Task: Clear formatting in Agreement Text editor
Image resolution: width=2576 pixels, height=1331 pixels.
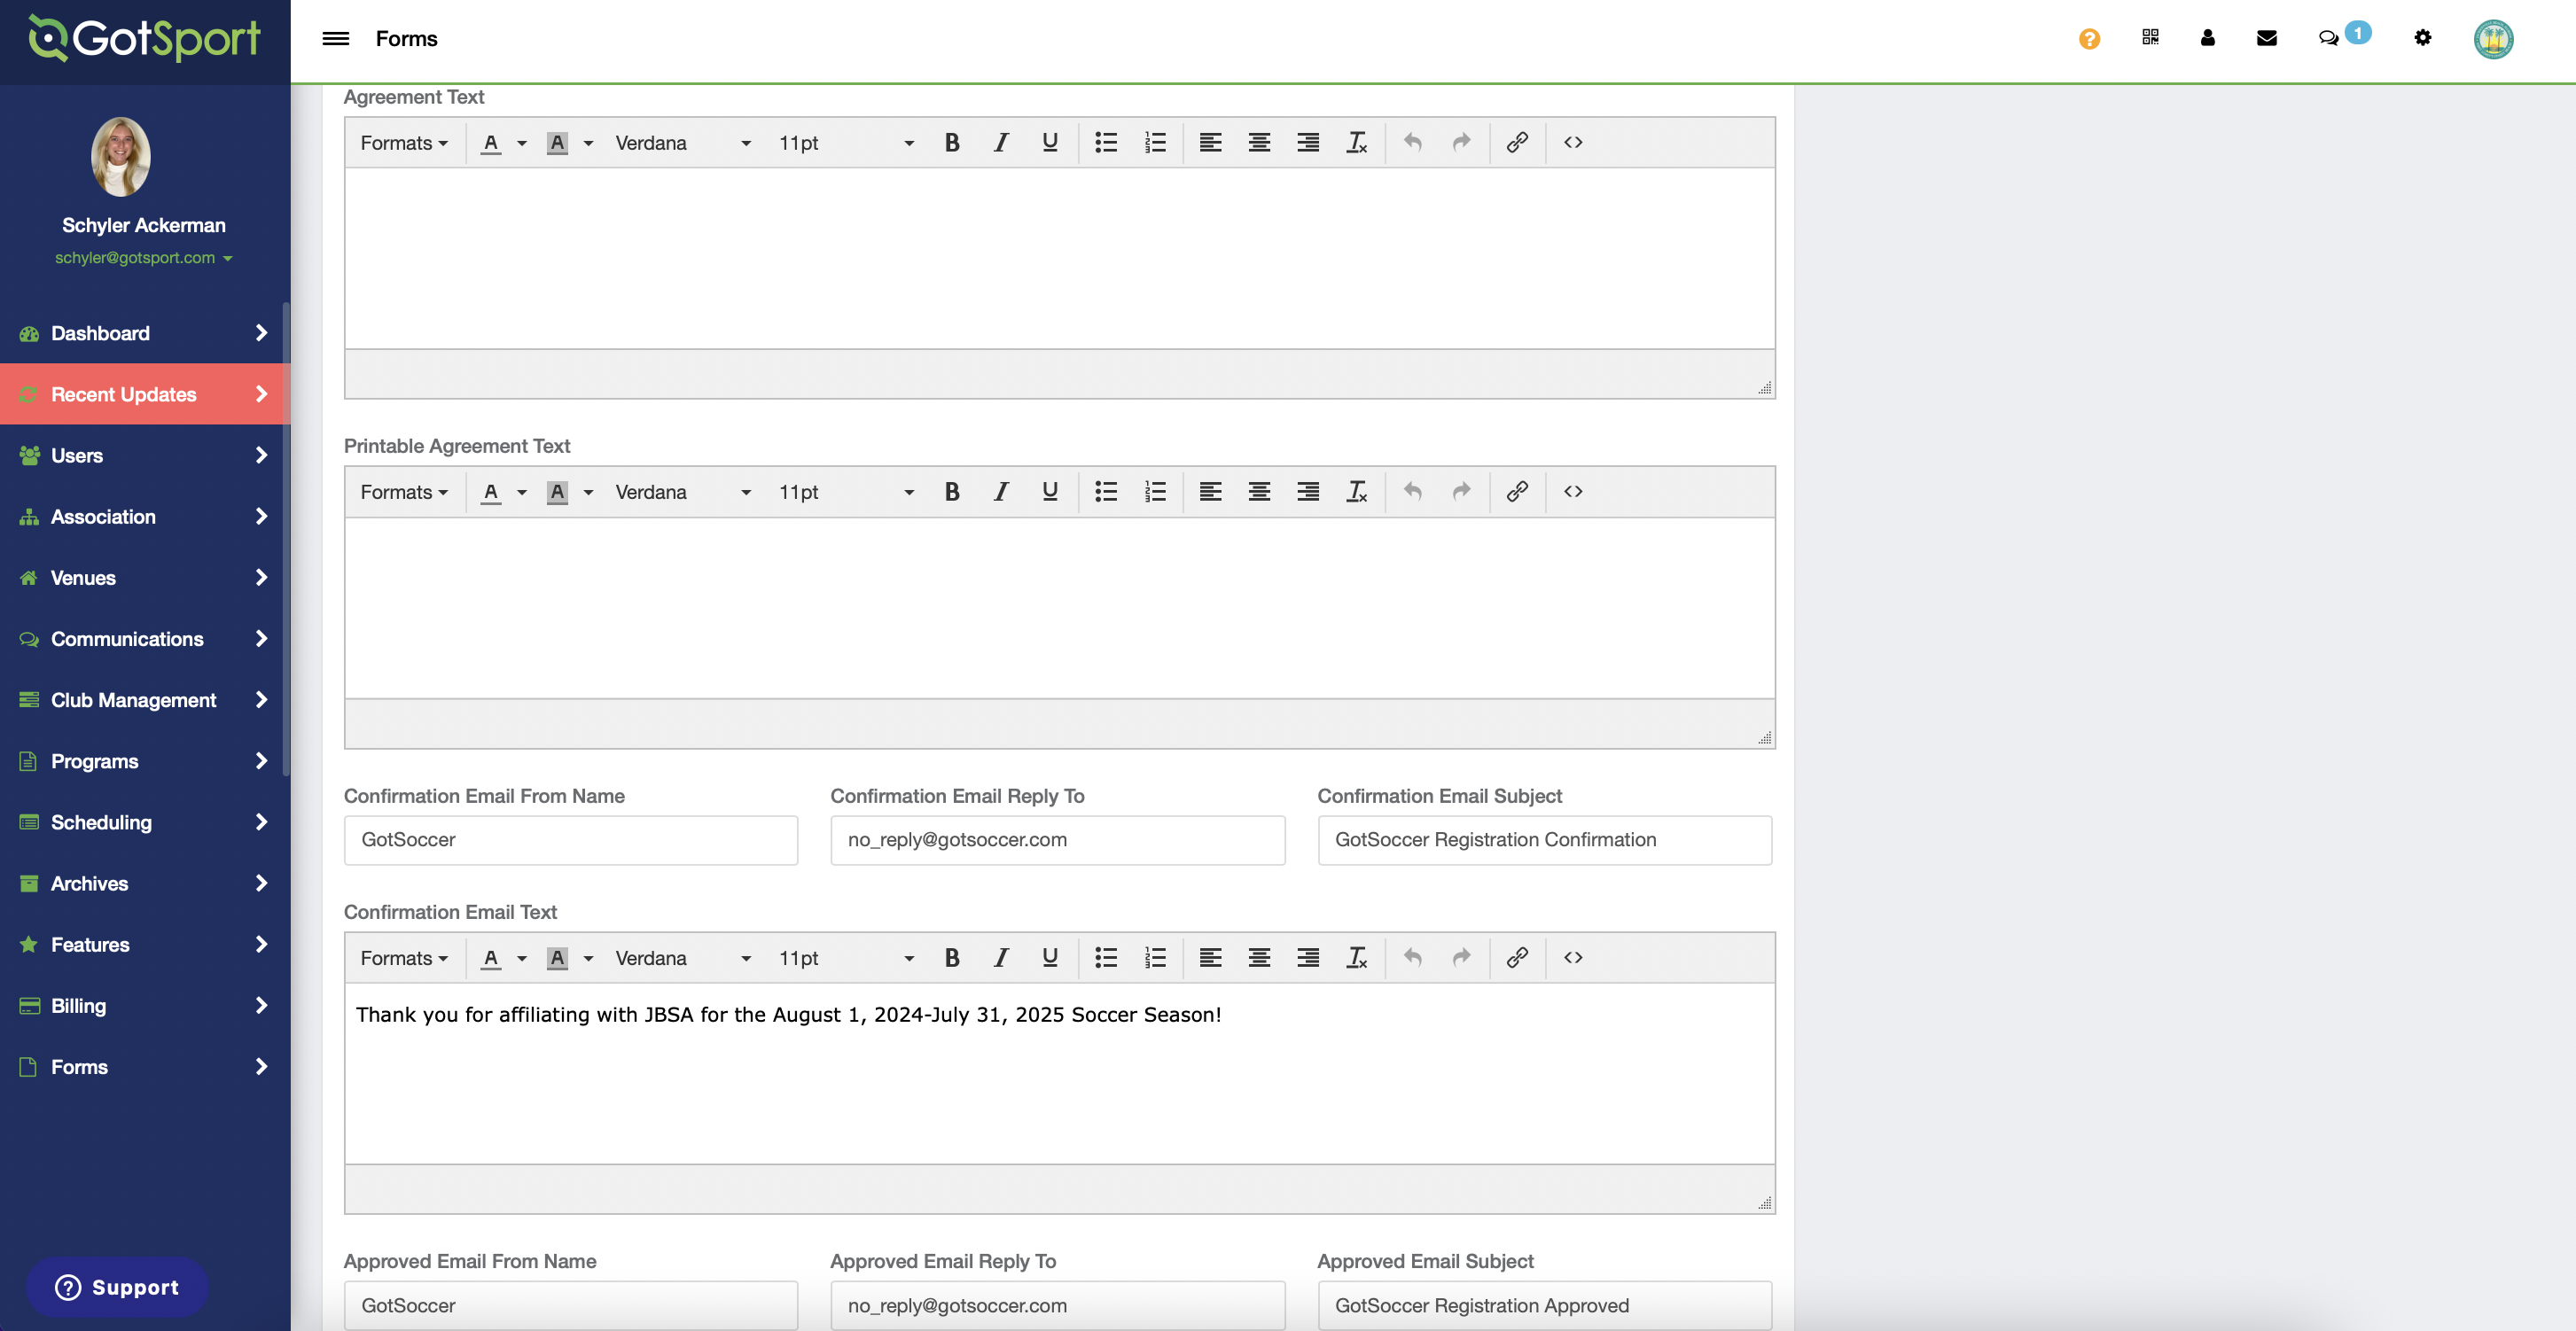Action: point(1357,143)
